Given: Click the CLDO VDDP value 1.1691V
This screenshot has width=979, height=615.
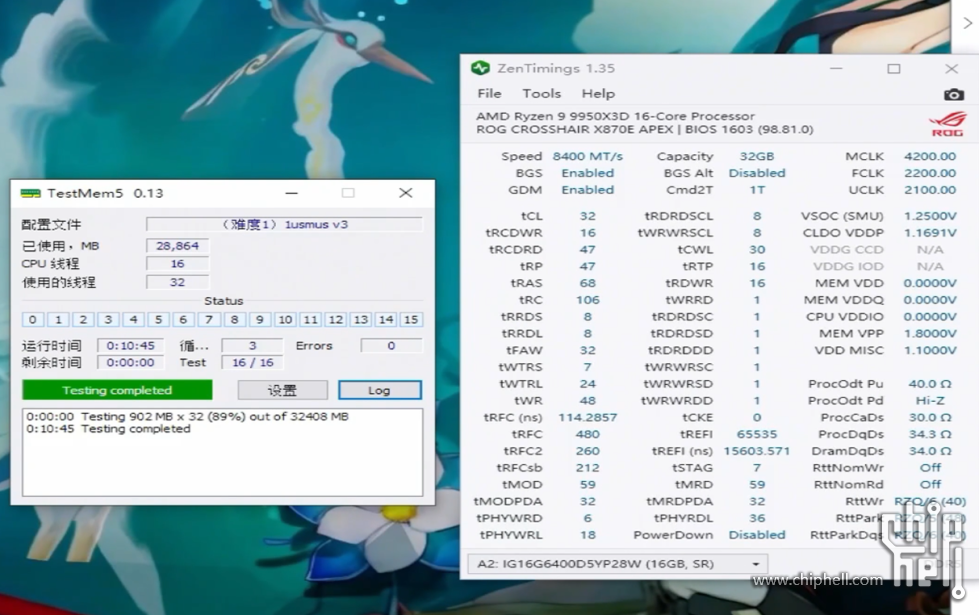Looking at the screenshot, I should point(930,233).
